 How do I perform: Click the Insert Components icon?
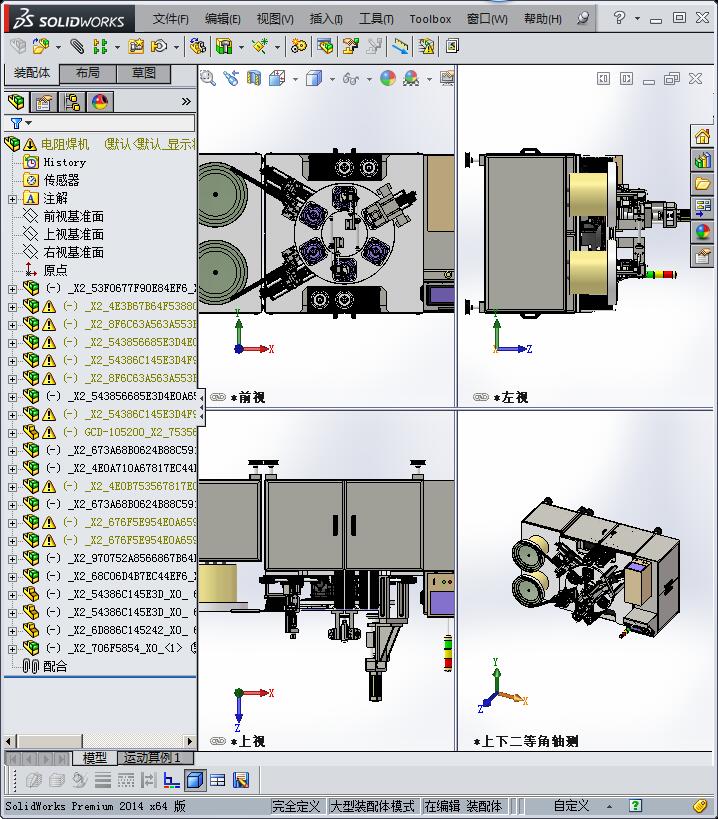click(x=41, y=46)
